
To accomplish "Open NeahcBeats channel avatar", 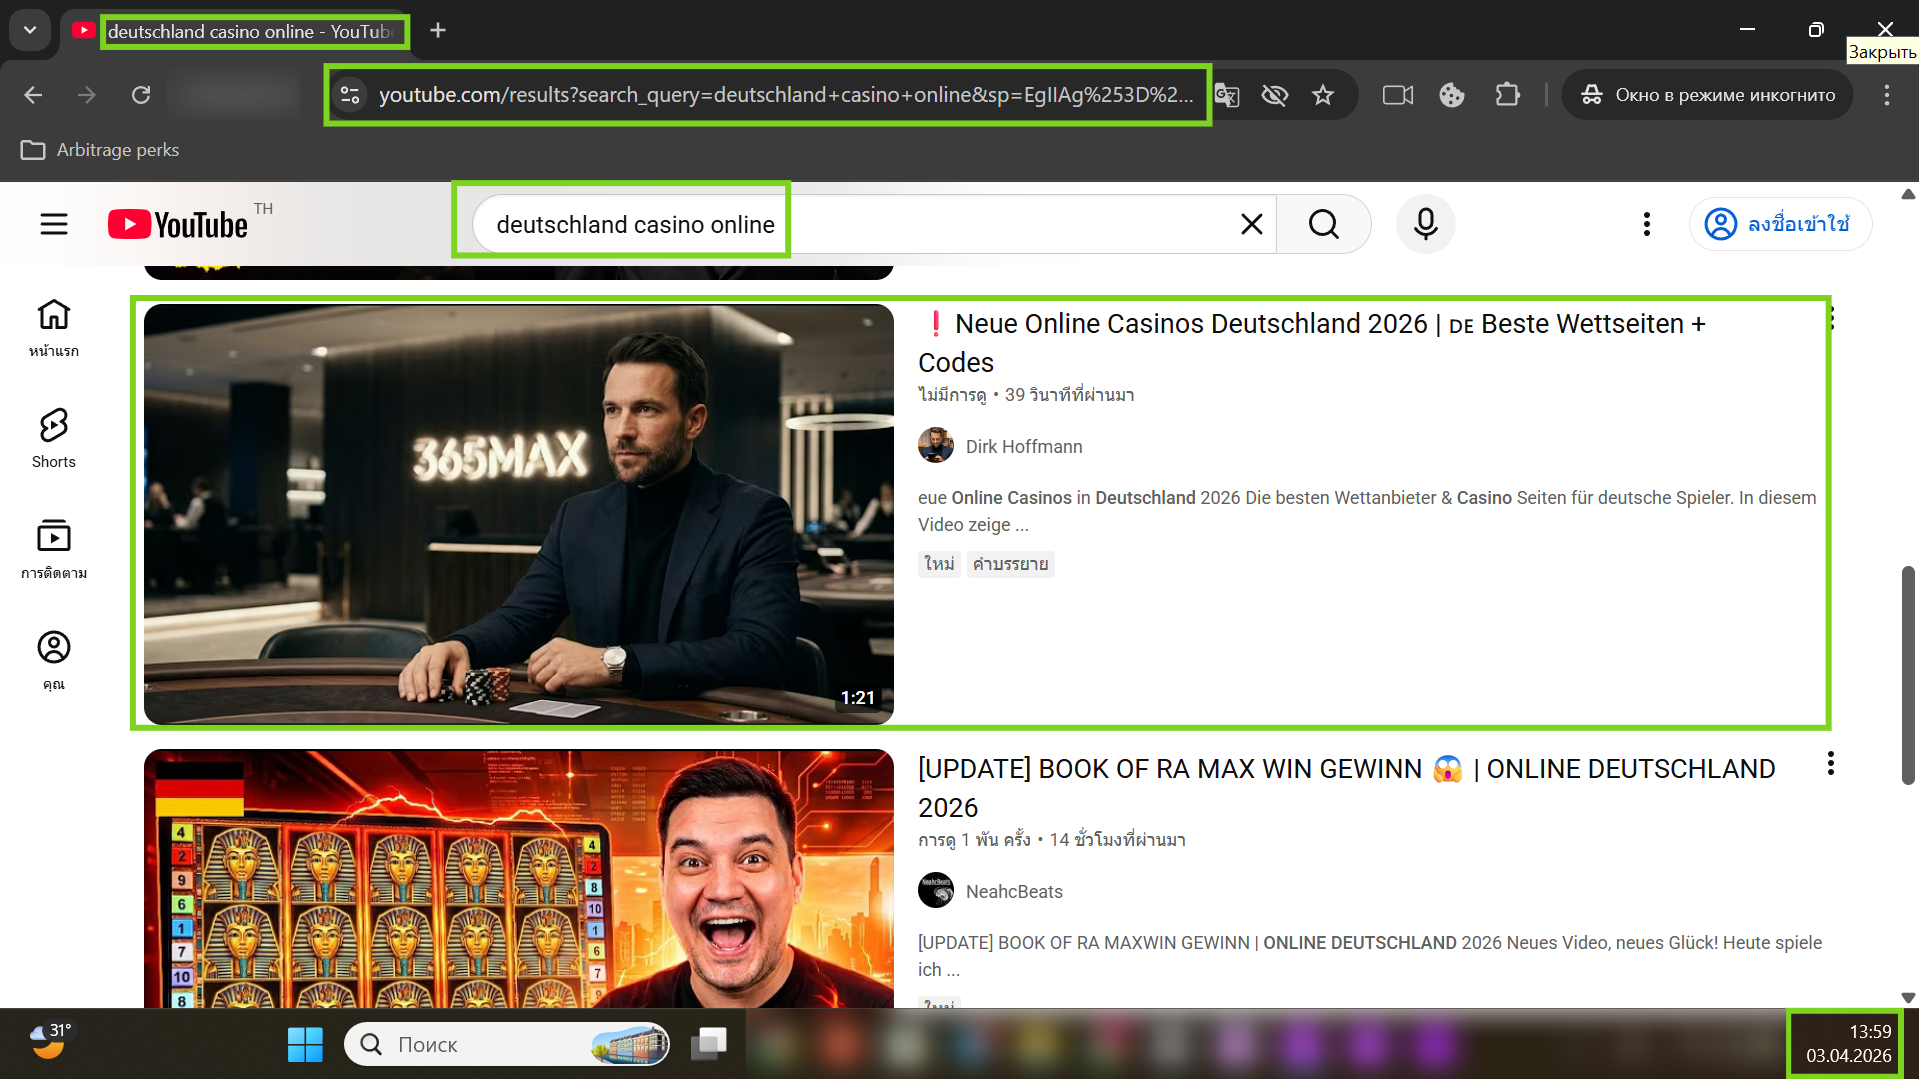I will tap(936, 890).
